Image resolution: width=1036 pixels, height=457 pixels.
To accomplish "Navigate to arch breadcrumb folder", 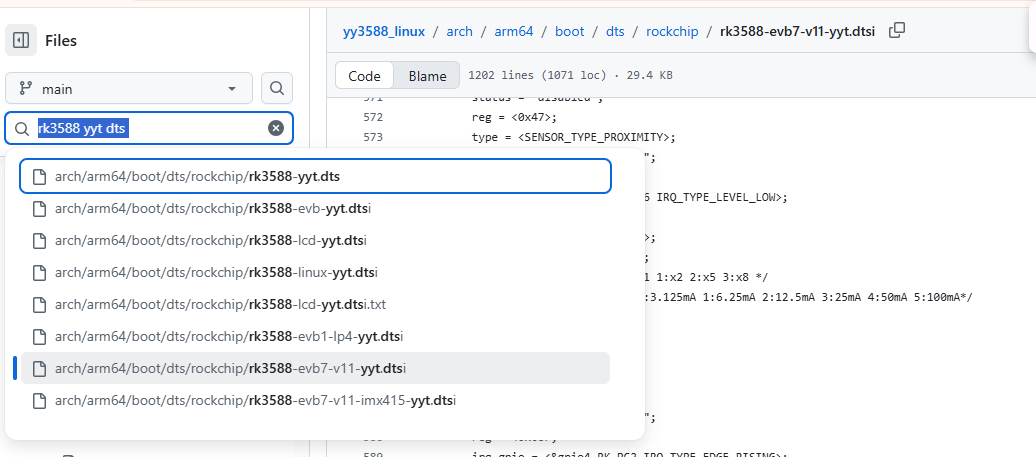I will point(460,31).
